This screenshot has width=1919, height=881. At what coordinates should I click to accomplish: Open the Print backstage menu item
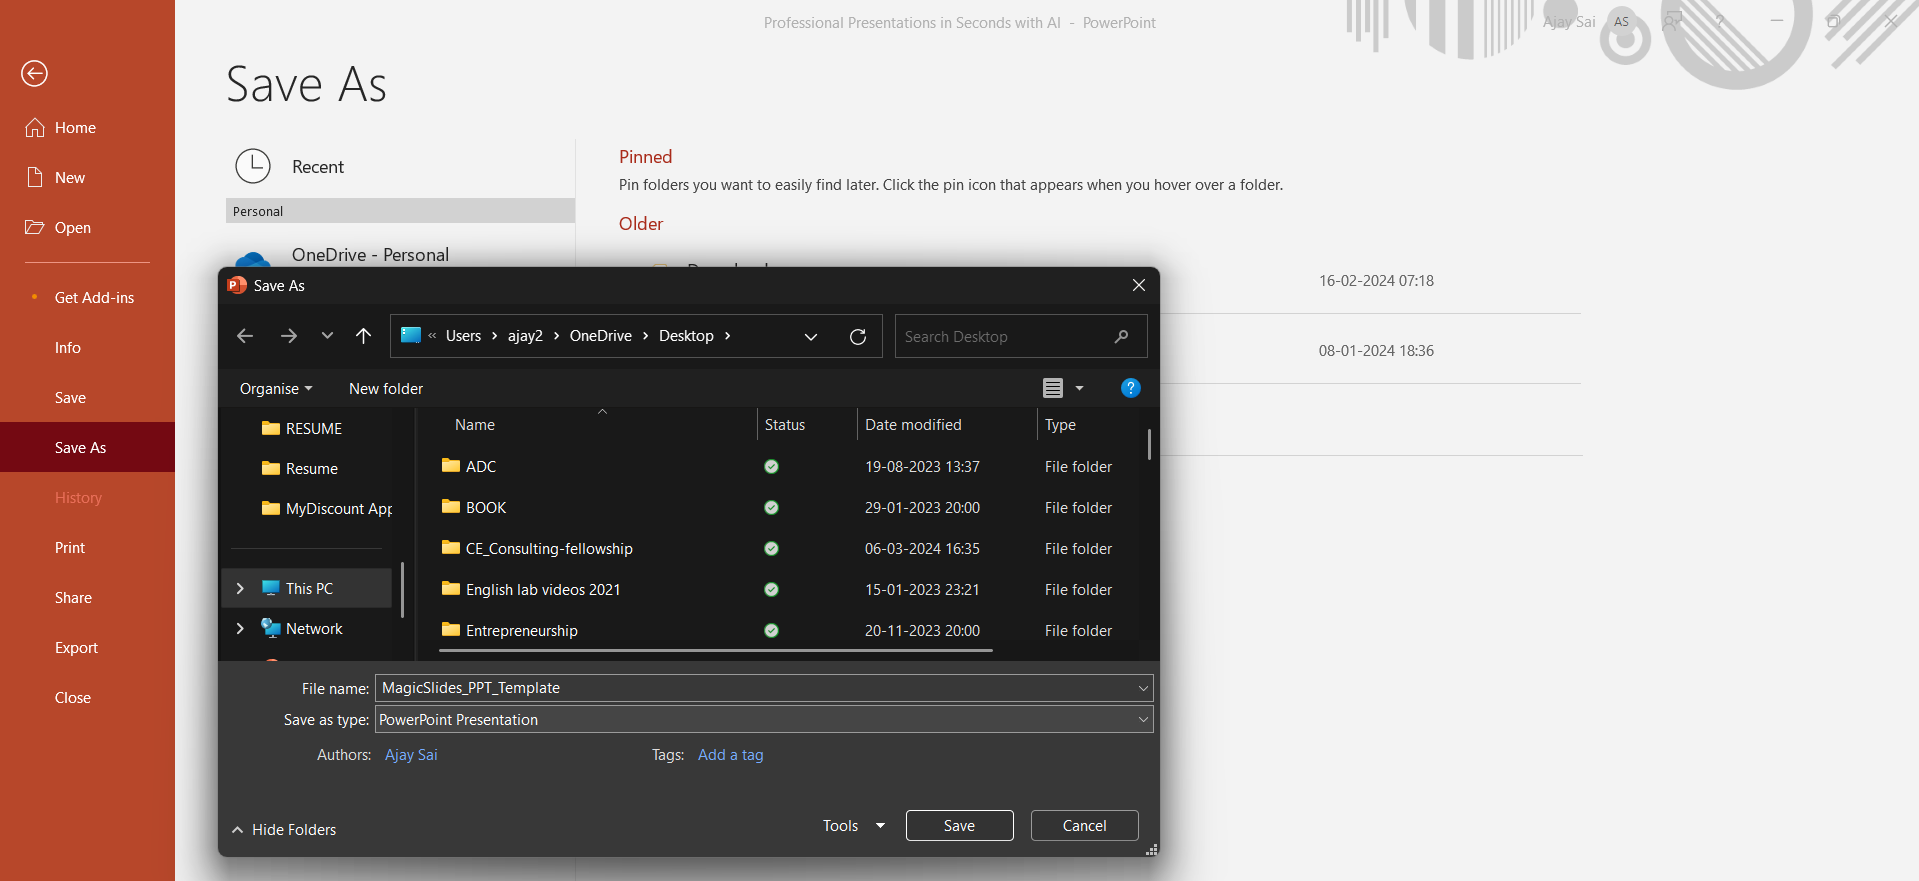70,548
